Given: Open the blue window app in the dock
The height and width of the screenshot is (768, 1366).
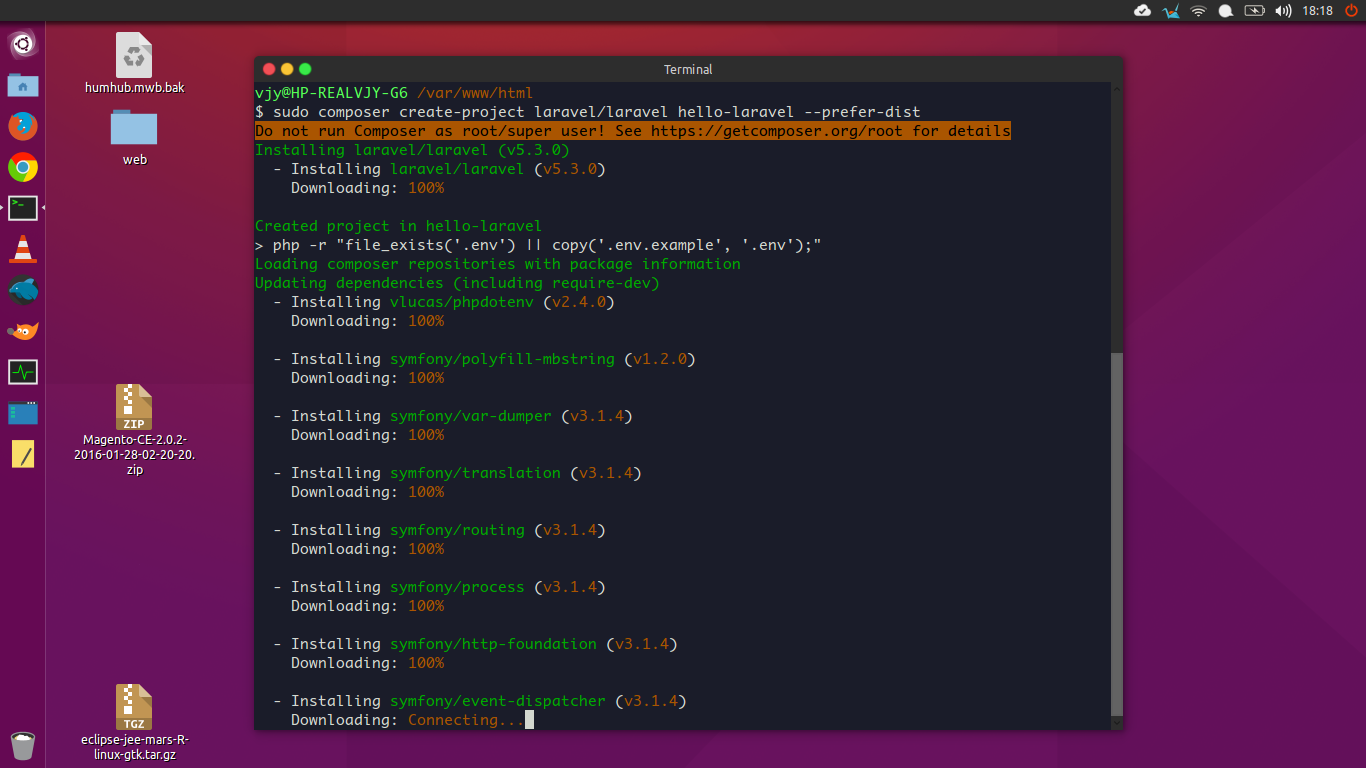Looking at the screenshot, I should tap(22, 413).
